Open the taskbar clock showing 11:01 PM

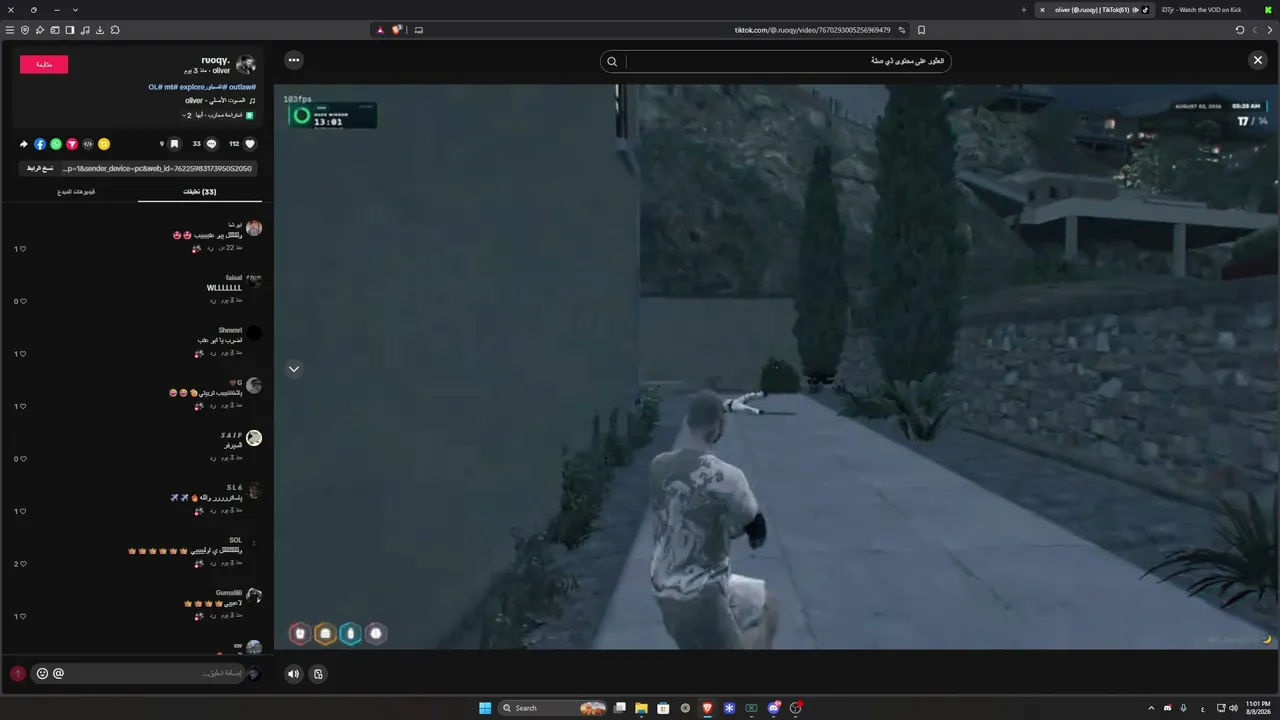[1258, 708]
